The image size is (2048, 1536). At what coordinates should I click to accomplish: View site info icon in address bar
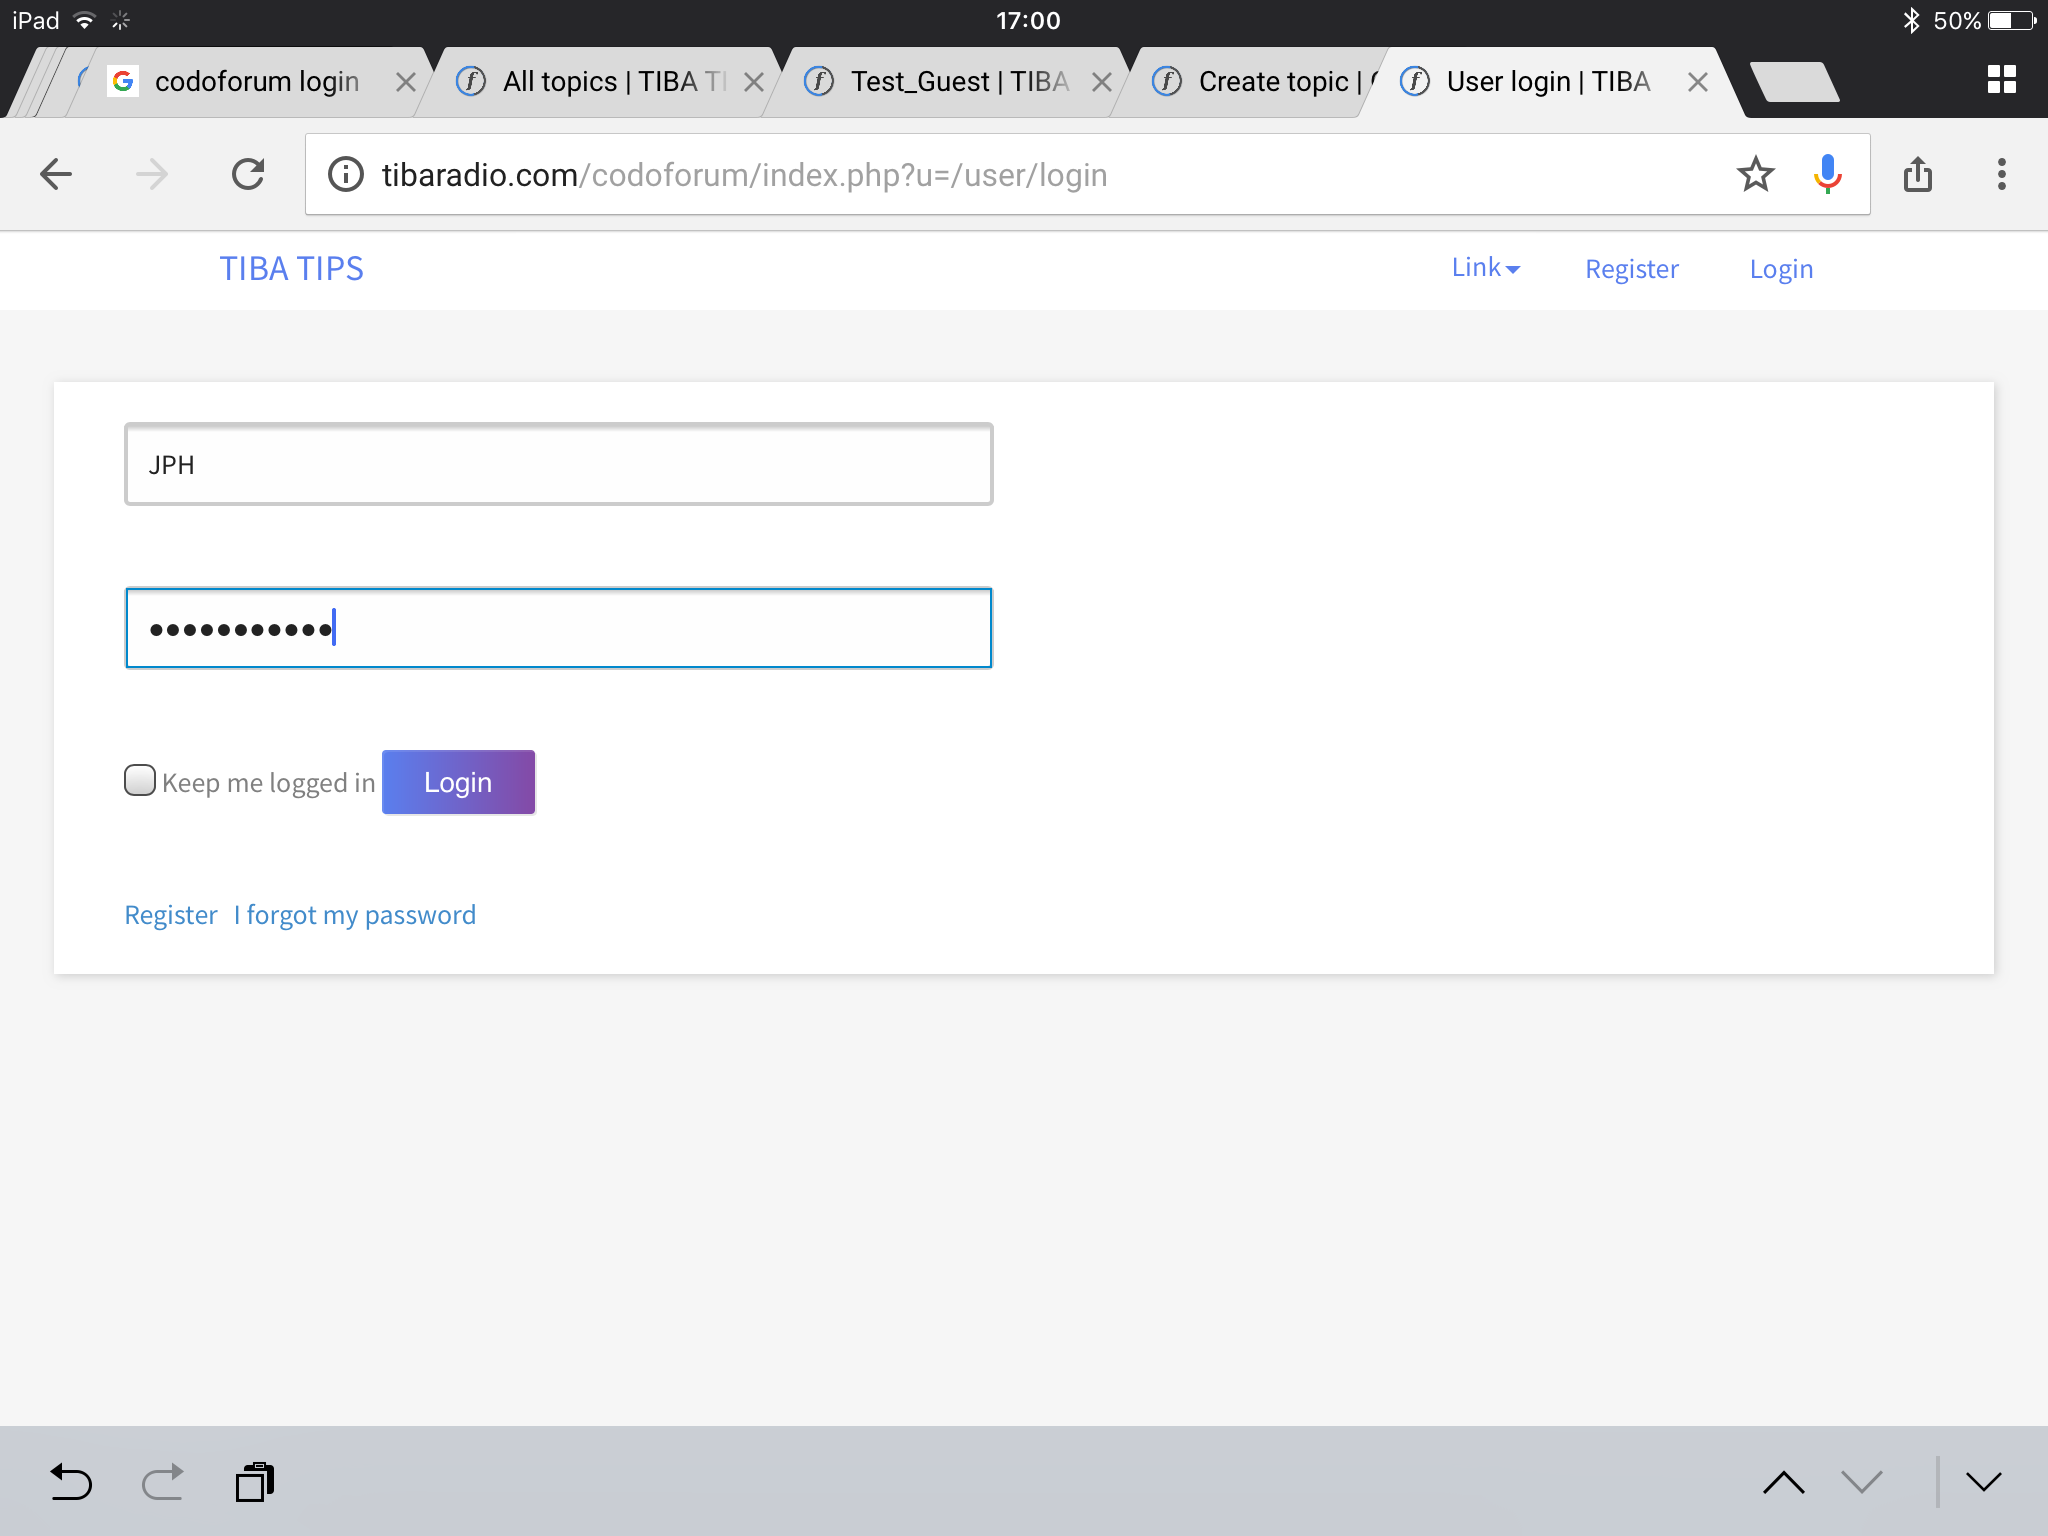(346, 174)
